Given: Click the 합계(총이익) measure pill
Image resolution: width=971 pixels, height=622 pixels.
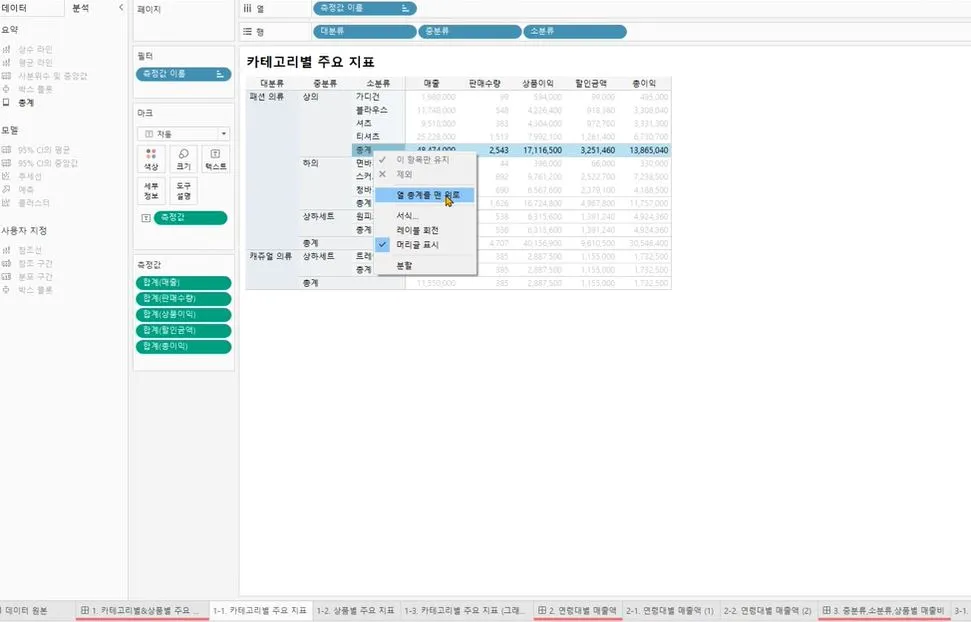Looking at the screenshot, I should pos(183,347).
